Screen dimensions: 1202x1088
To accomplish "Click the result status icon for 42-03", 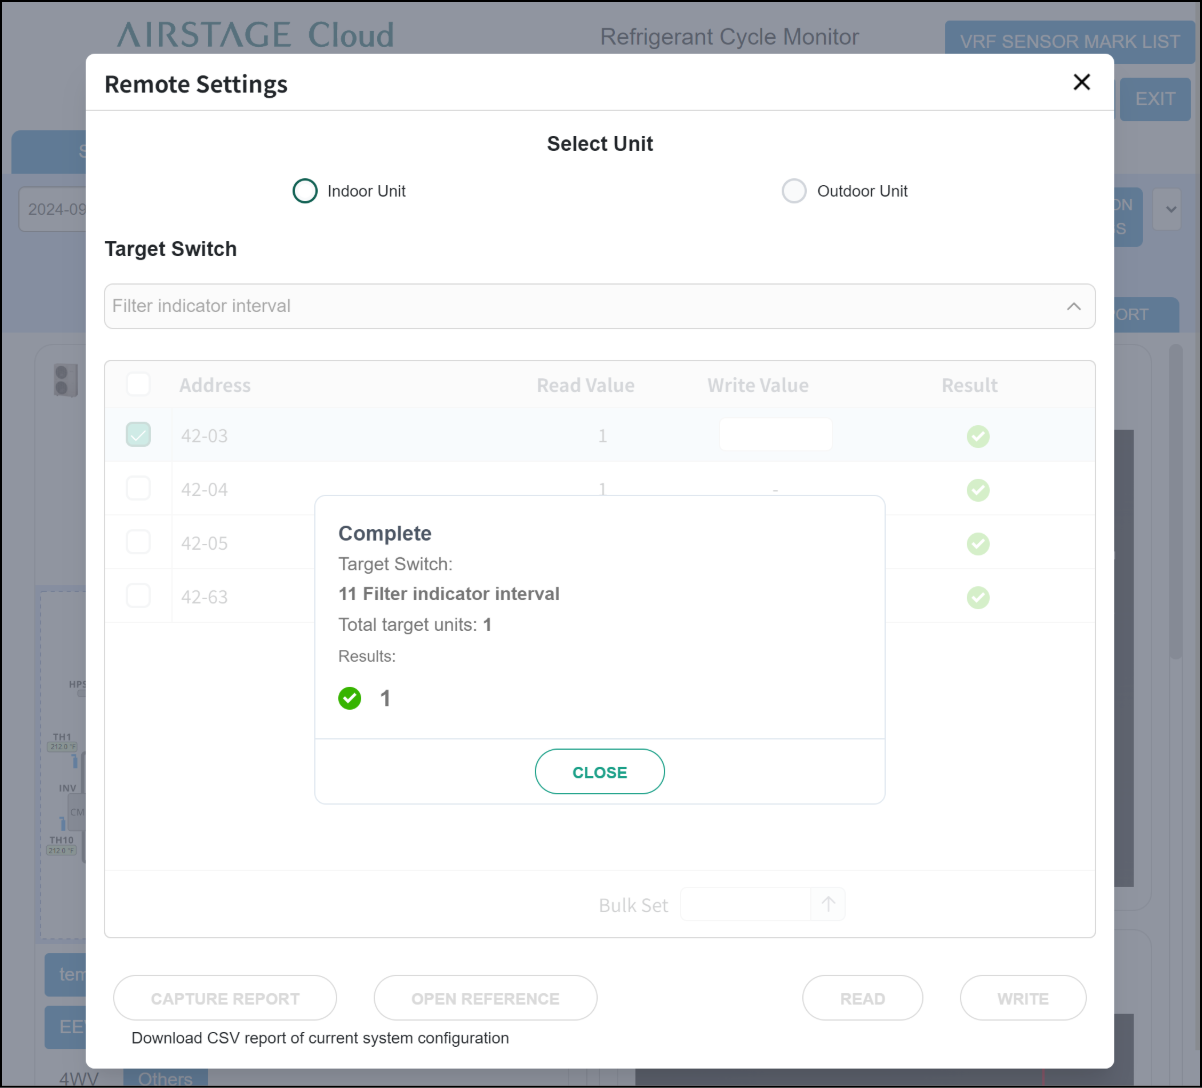I will pyautogui.click(x=978, y=436).
